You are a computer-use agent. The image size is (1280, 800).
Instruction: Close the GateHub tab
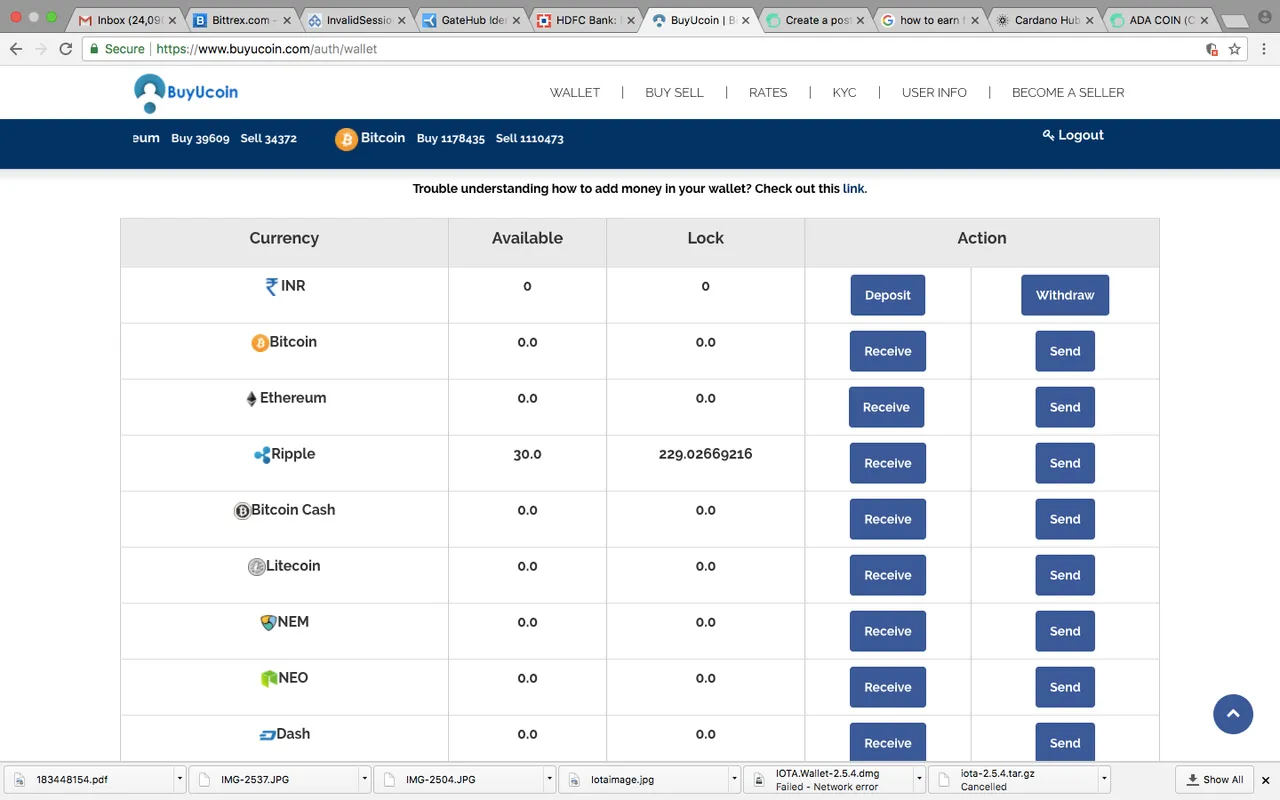coord(515,20)
